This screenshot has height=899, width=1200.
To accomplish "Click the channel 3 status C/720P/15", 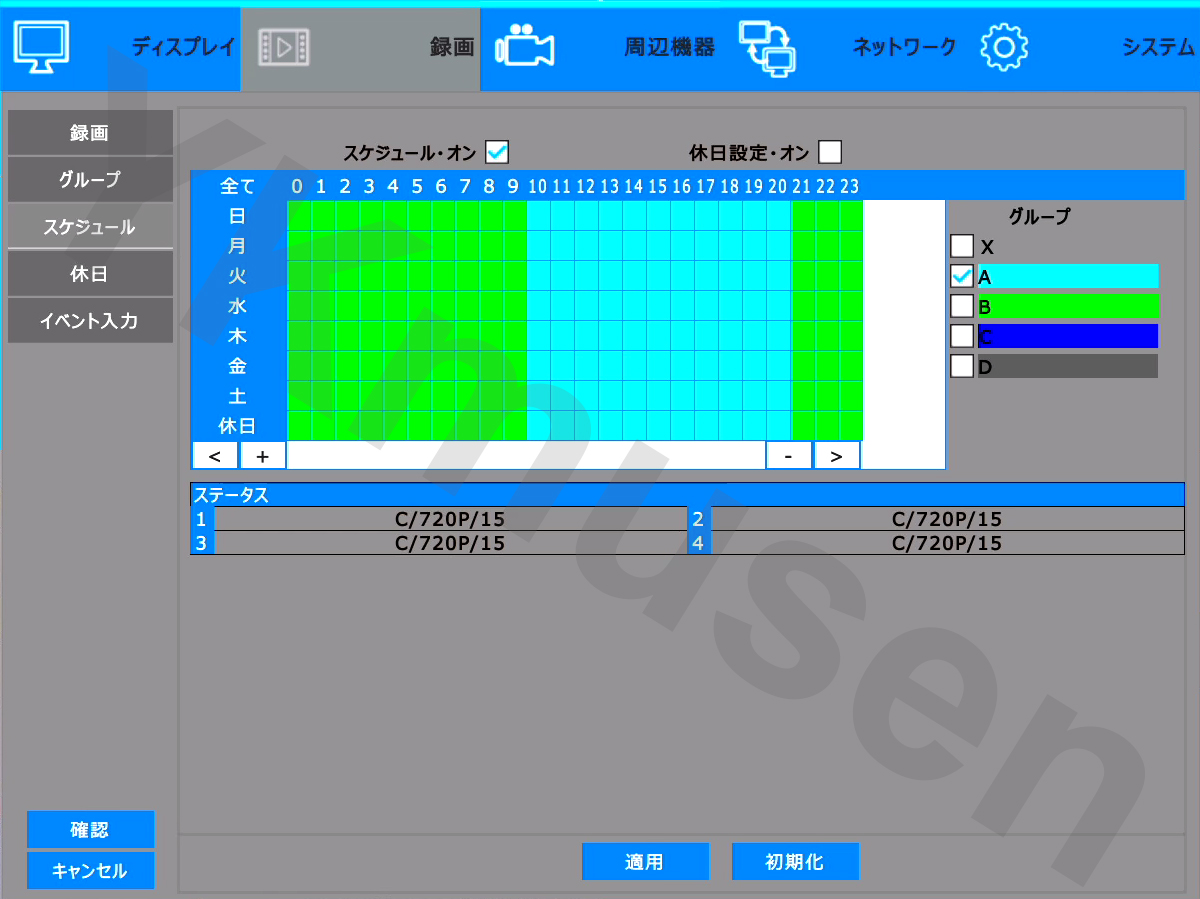I will [450, 543].
